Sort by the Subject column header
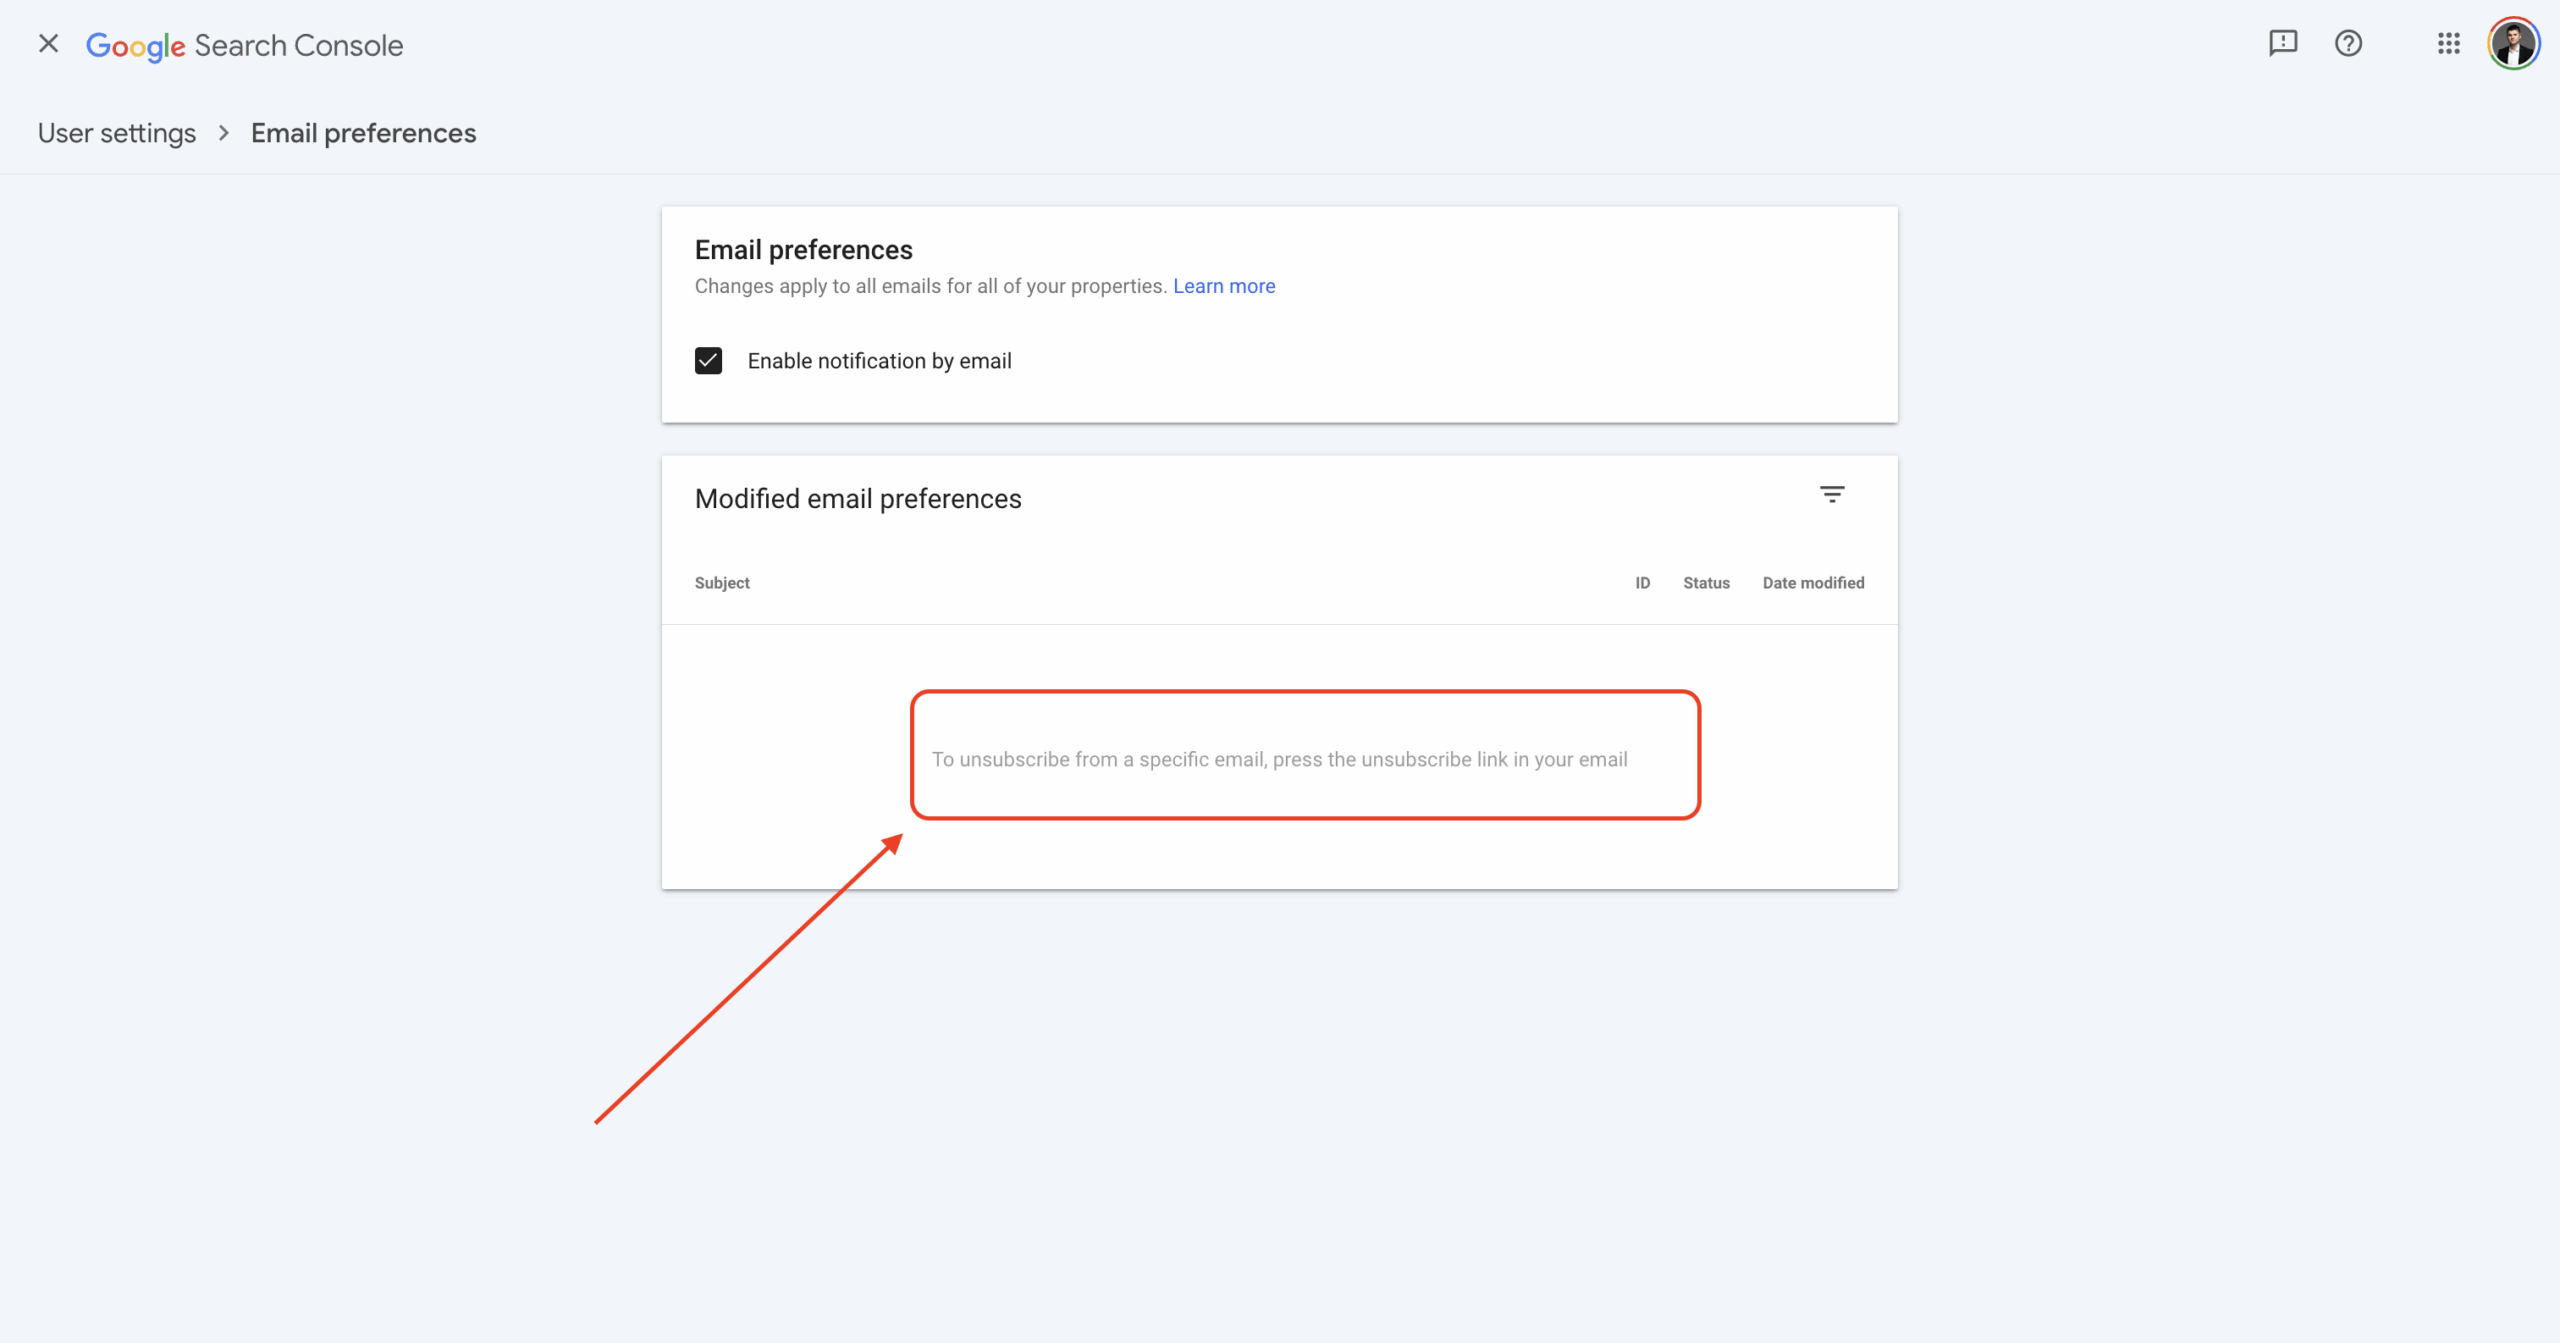 pos(722,583)
